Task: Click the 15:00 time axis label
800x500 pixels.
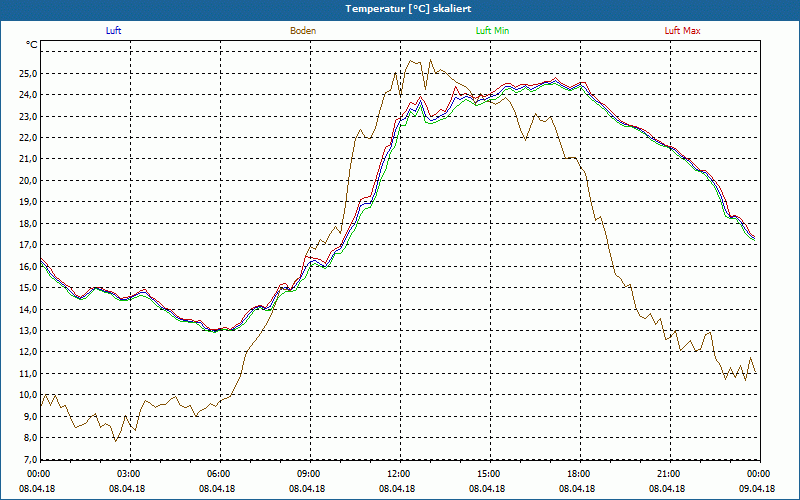Action: (x=488, y=474)
